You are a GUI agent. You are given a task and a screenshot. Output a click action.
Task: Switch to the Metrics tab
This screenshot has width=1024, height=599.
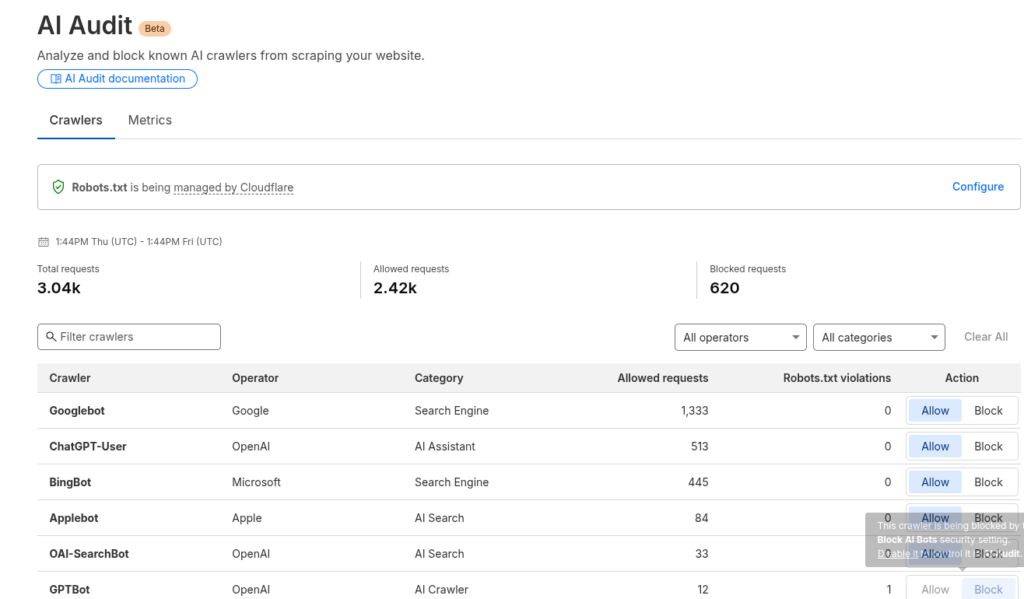coord(150,120)
